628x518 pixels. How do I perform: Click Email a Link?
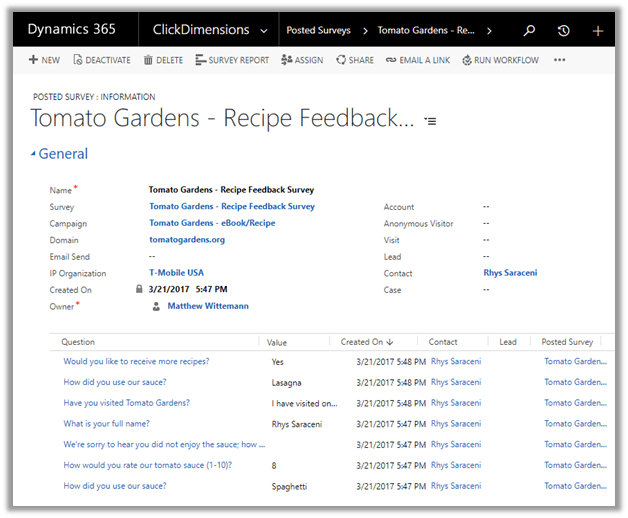(418, 60)
